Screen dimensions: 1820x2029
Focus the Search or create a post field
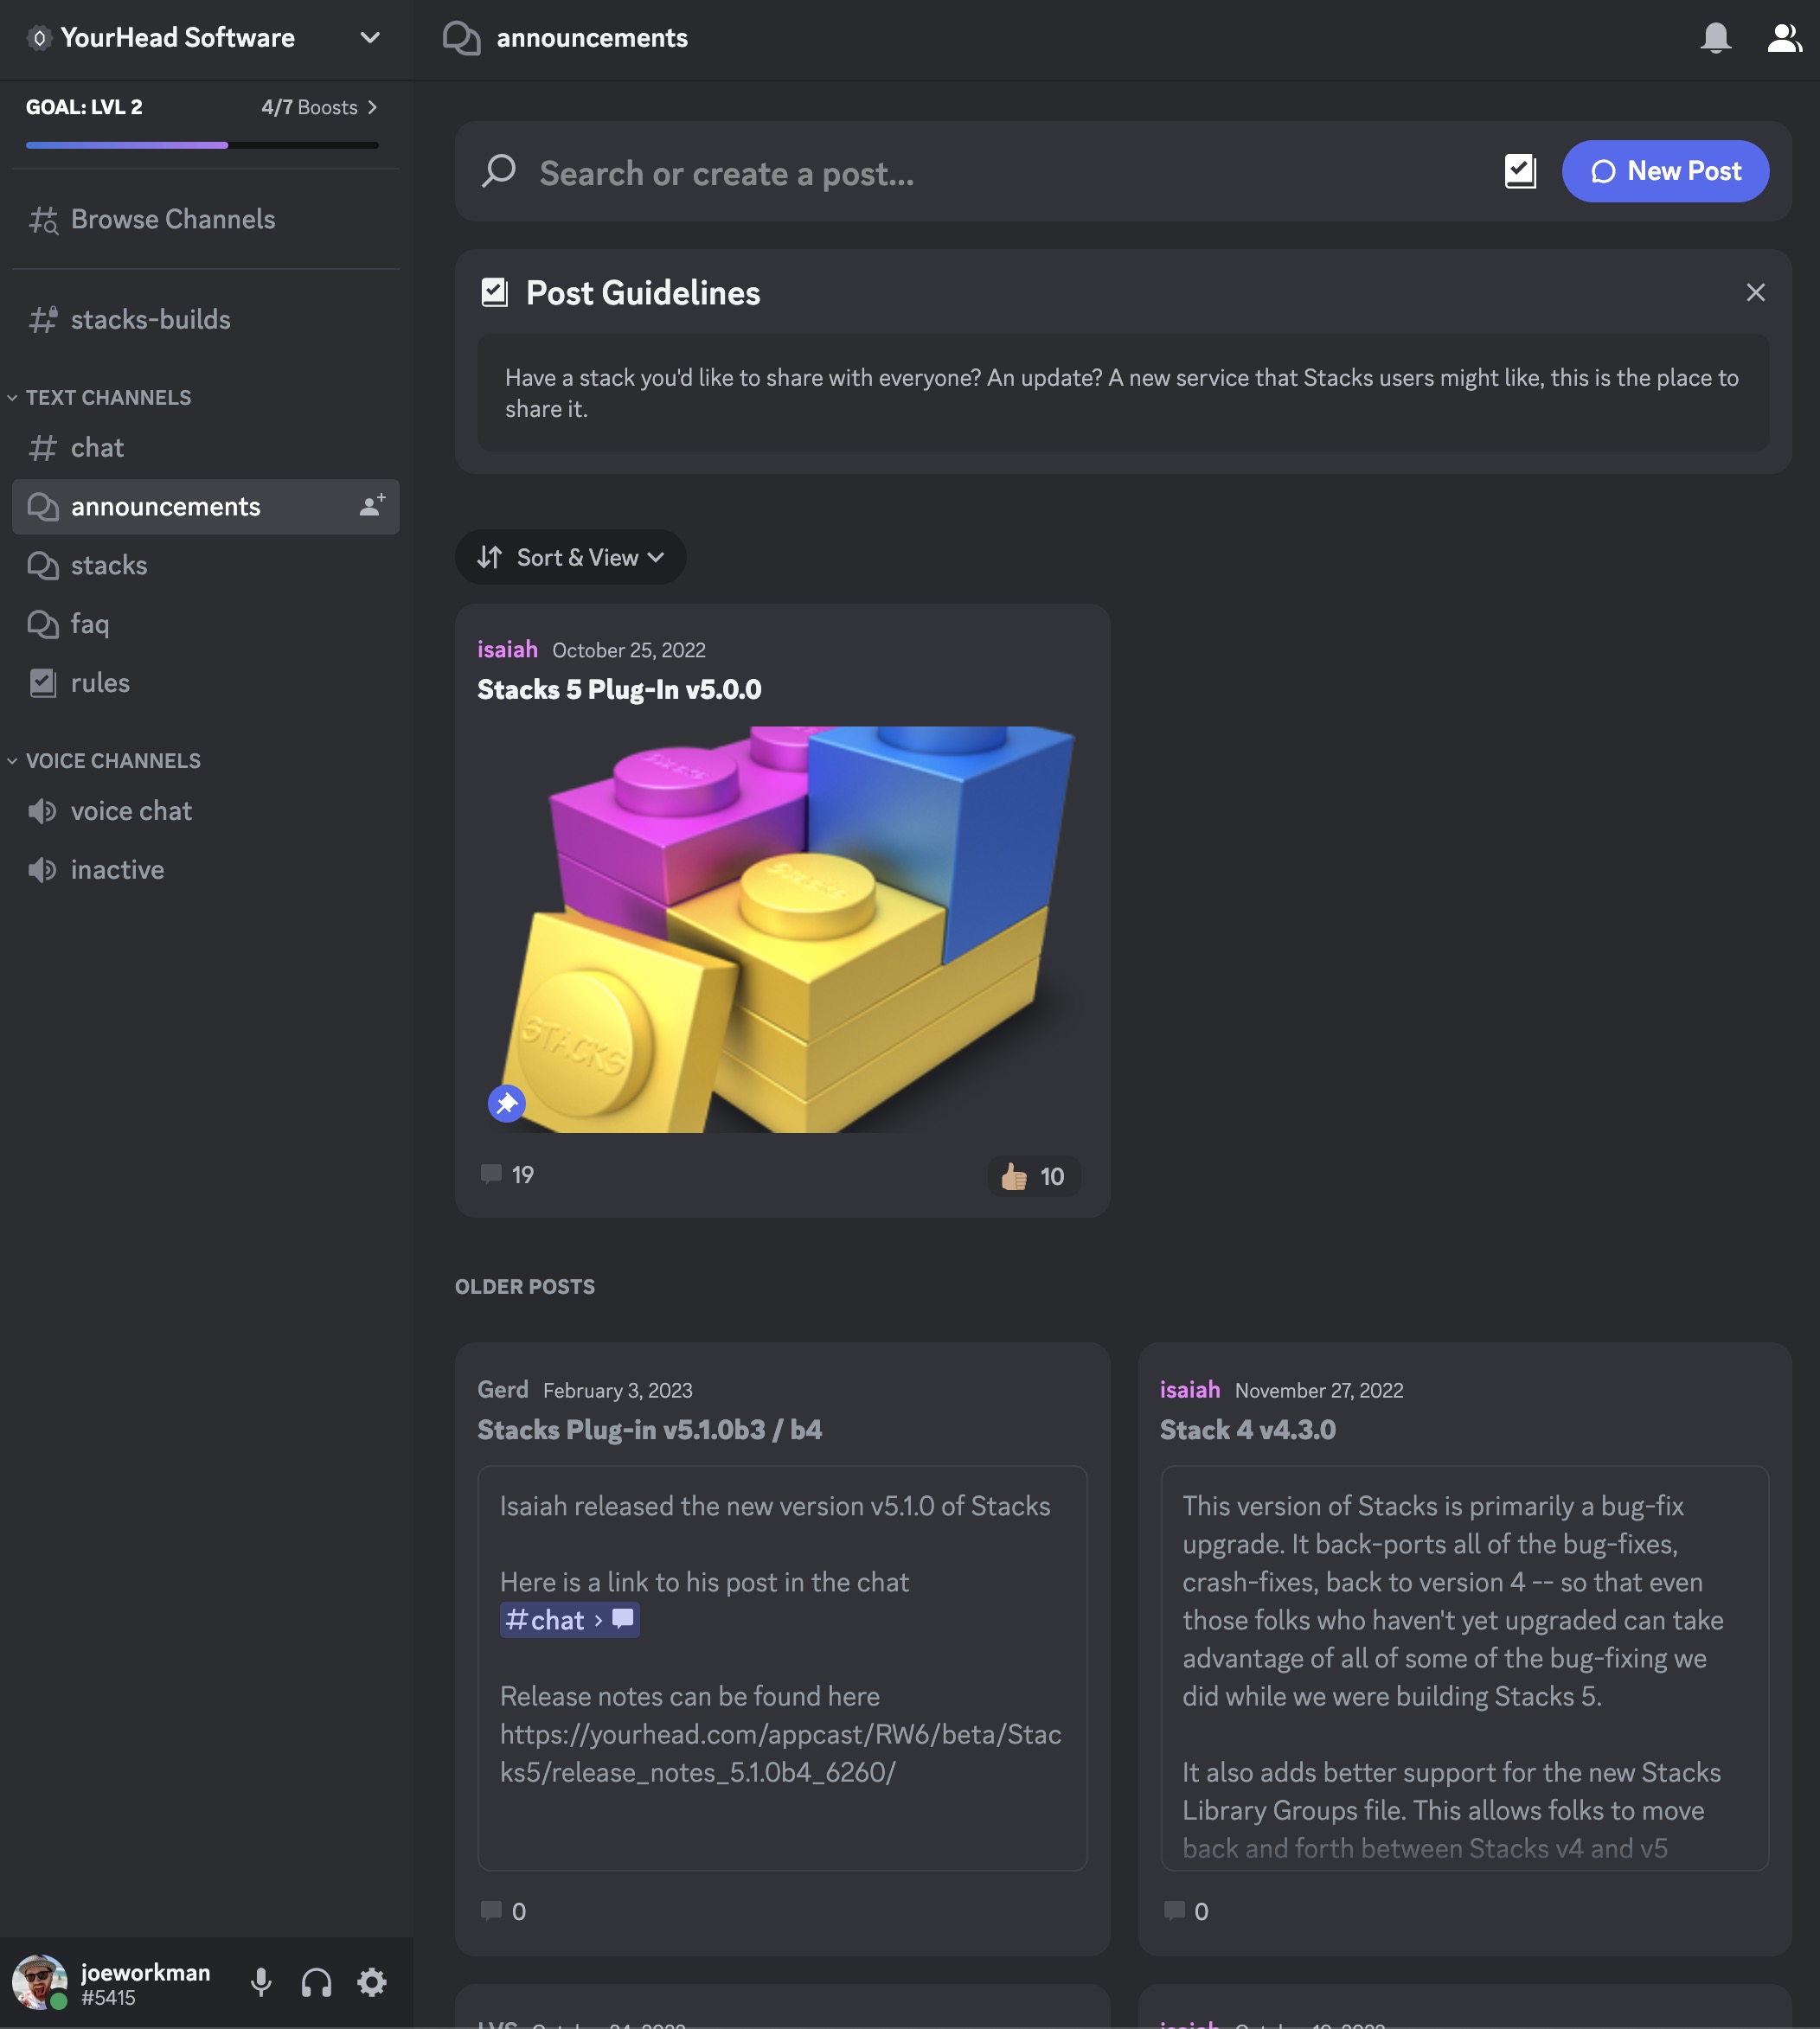click(x=900, y=173)
